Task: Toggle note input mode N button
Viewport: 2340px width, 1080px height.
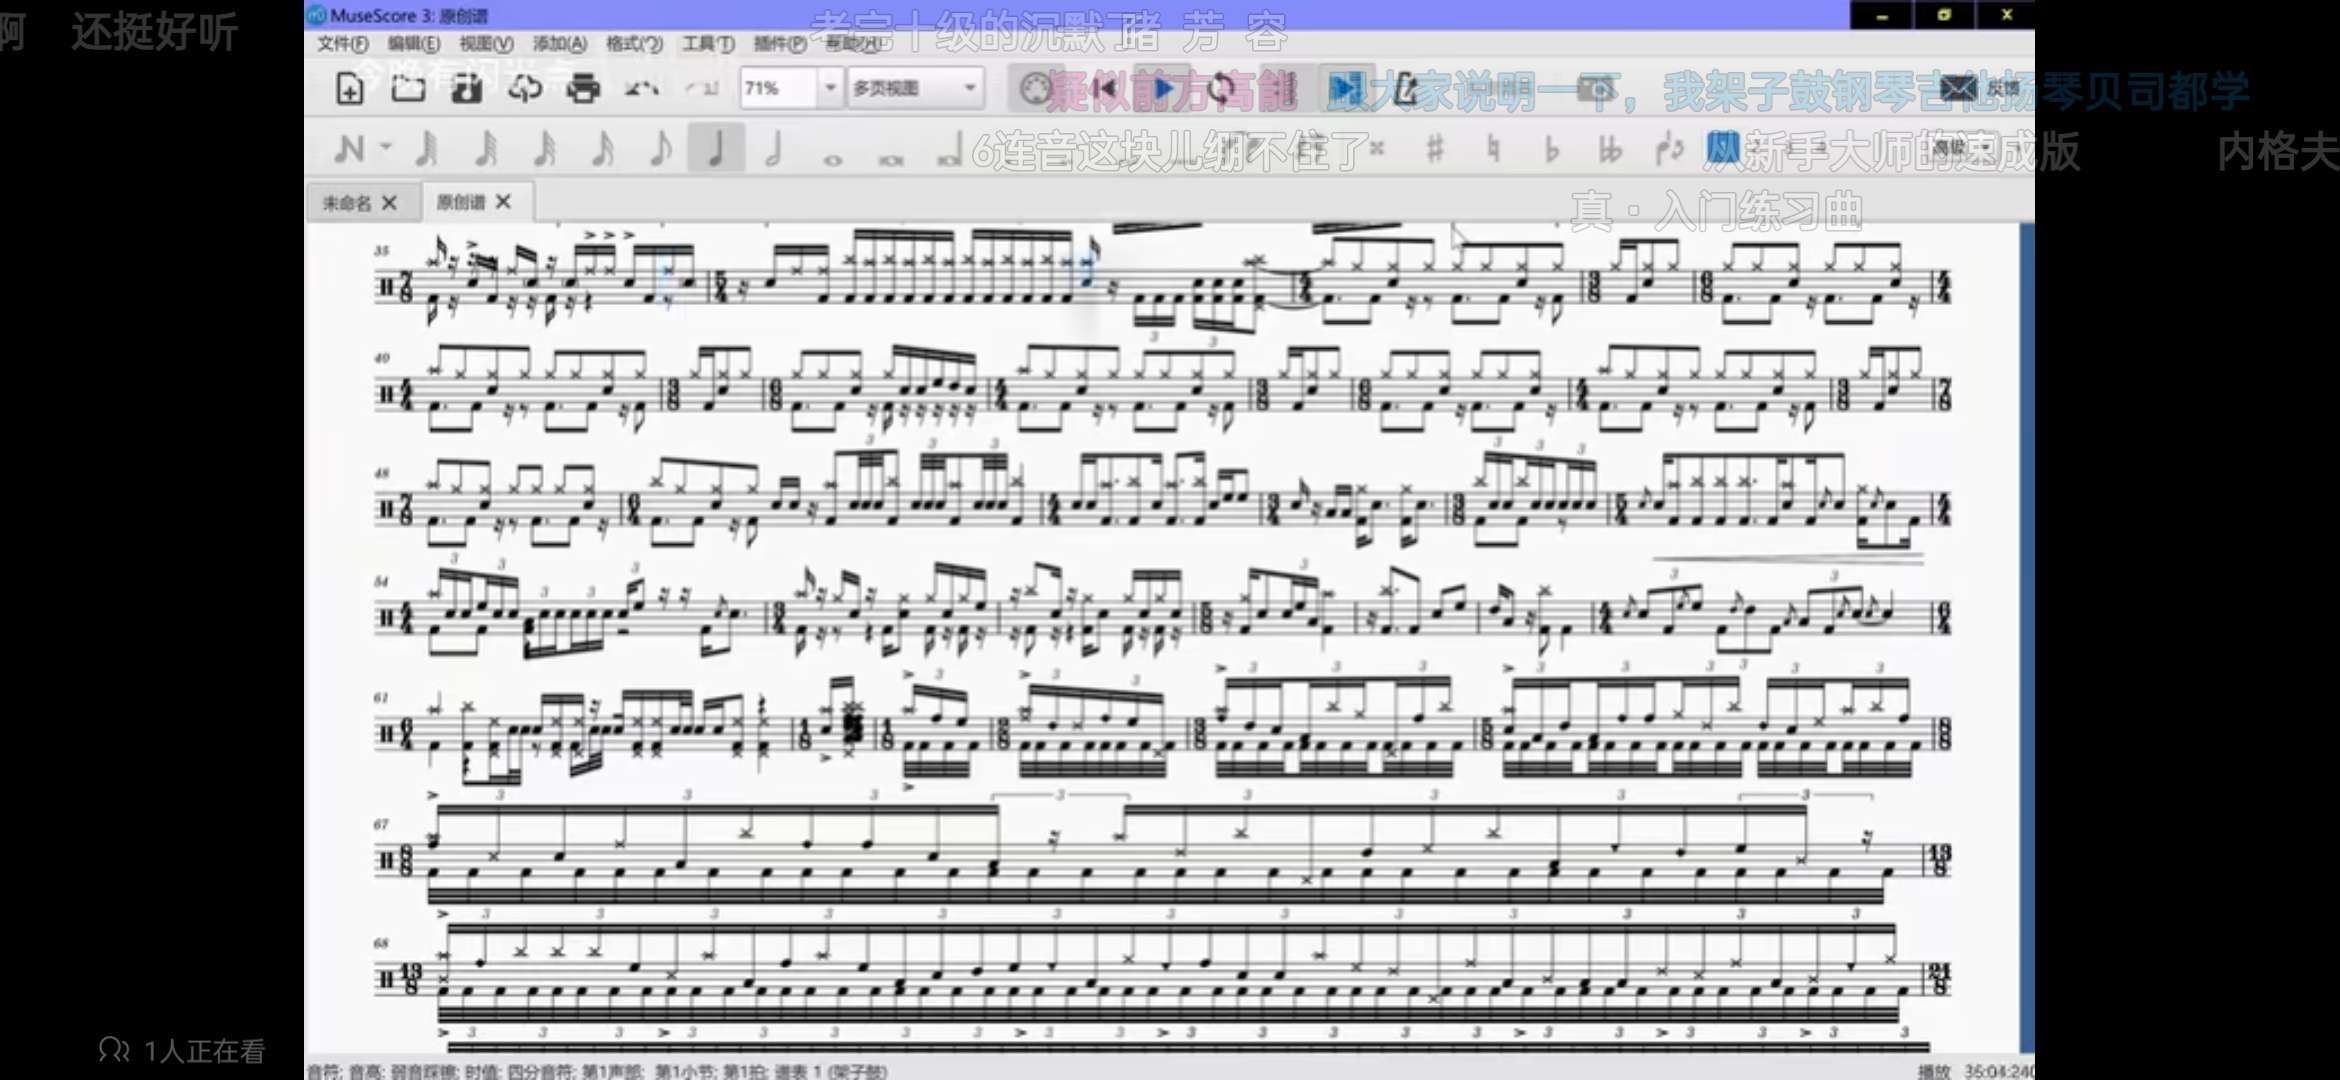Action: [x=348, y=149]
